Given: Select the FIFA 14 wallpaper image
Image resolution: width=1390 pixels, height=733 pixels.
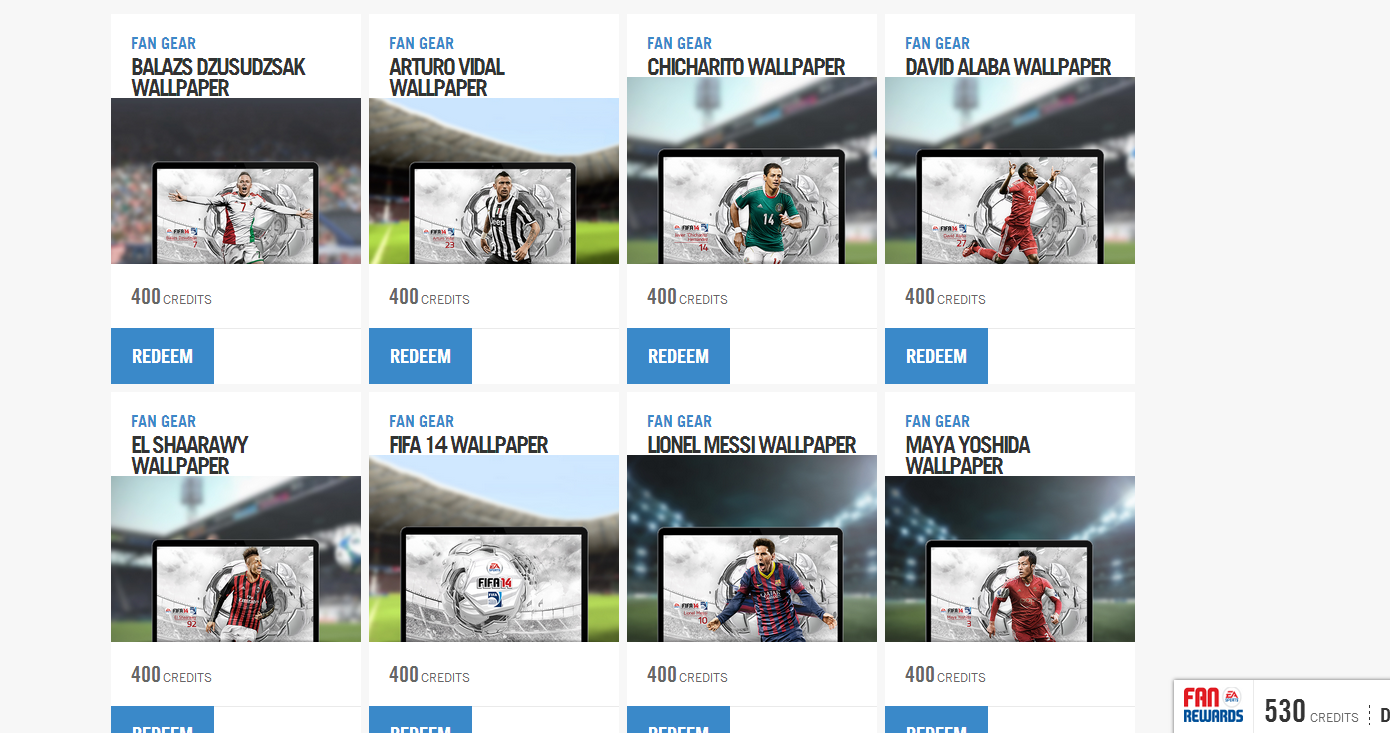Looking at the screenshot, I should coord(494,548).
